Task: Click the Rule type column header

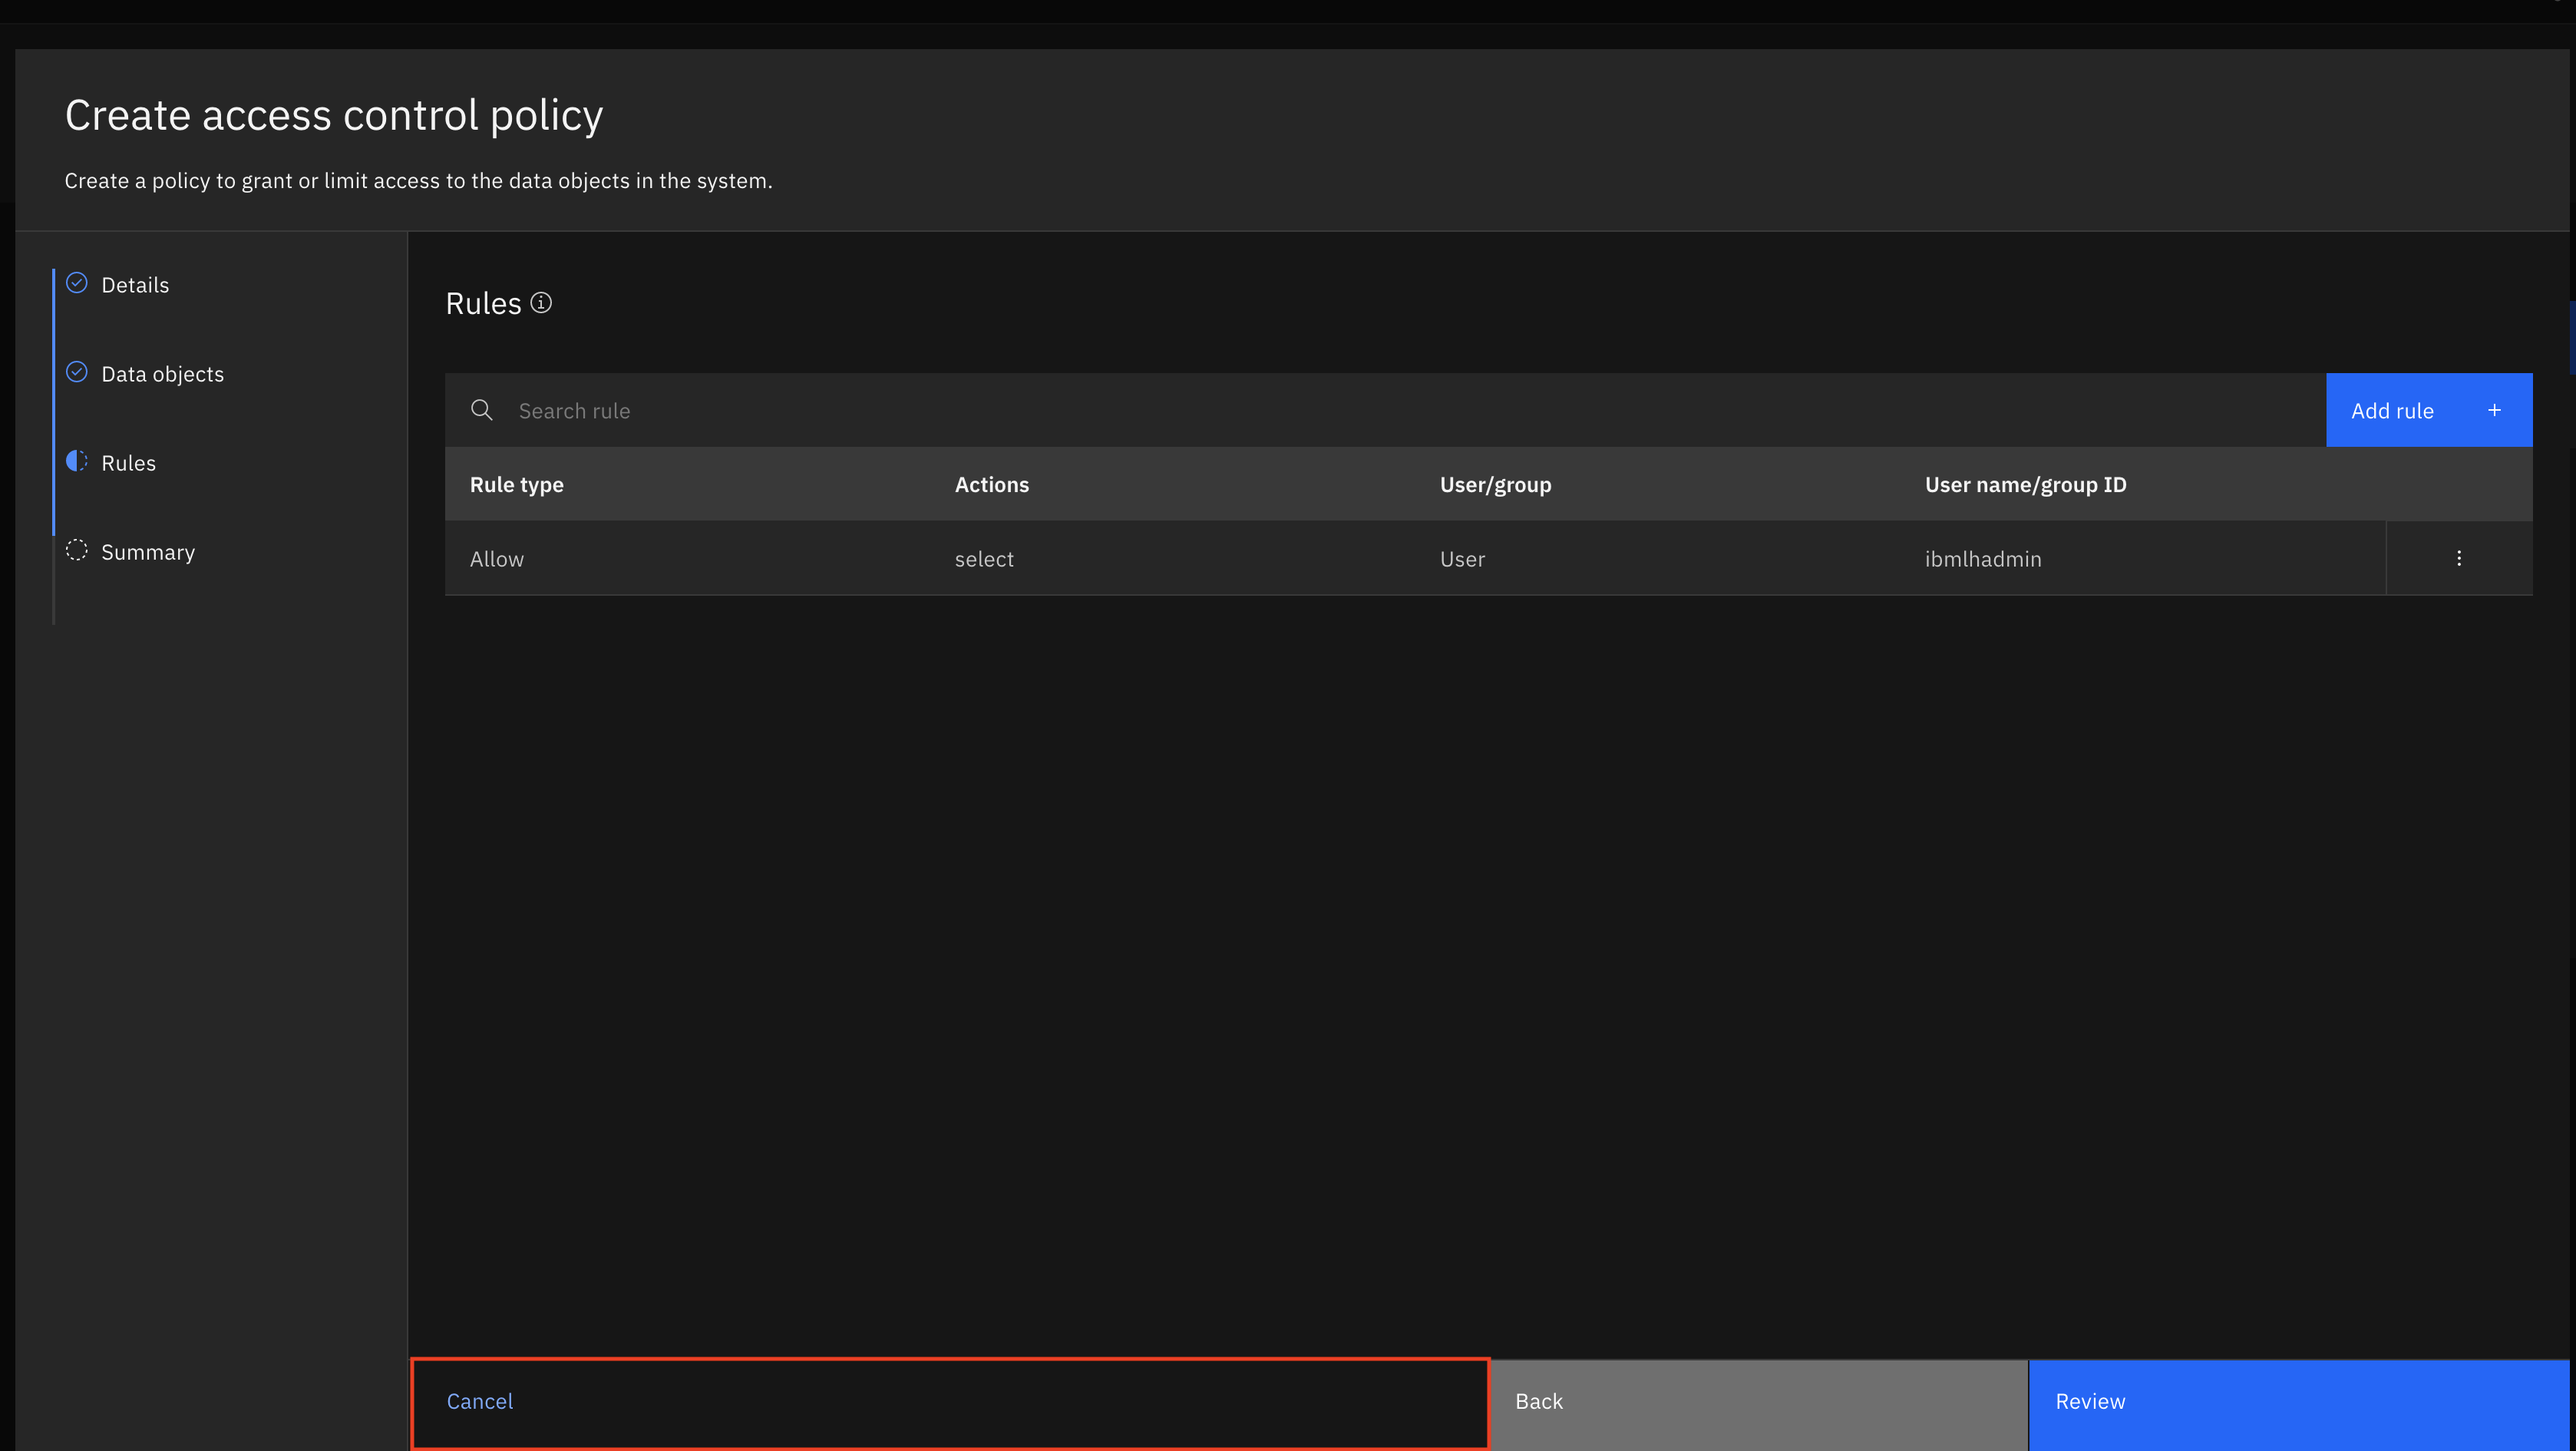Action: point(516,484)
